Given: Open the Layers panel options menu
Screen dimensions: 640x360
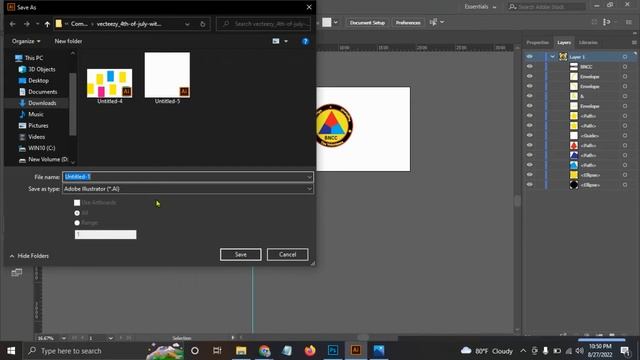Looking at the screenshot, I should pos(634,42).
